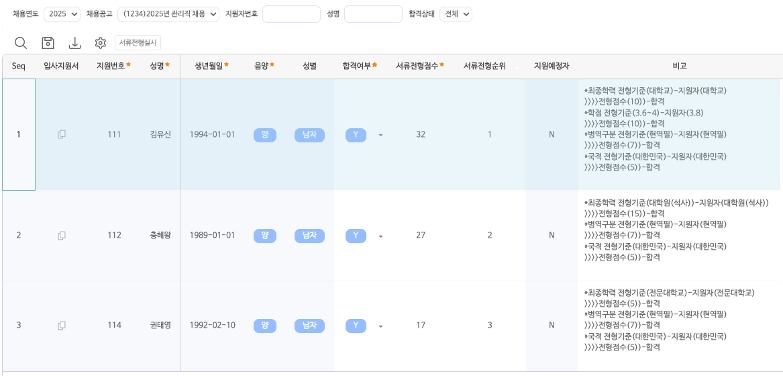
Task: Click the 서류전형실시 button
Action: click(x=138, y=43)
